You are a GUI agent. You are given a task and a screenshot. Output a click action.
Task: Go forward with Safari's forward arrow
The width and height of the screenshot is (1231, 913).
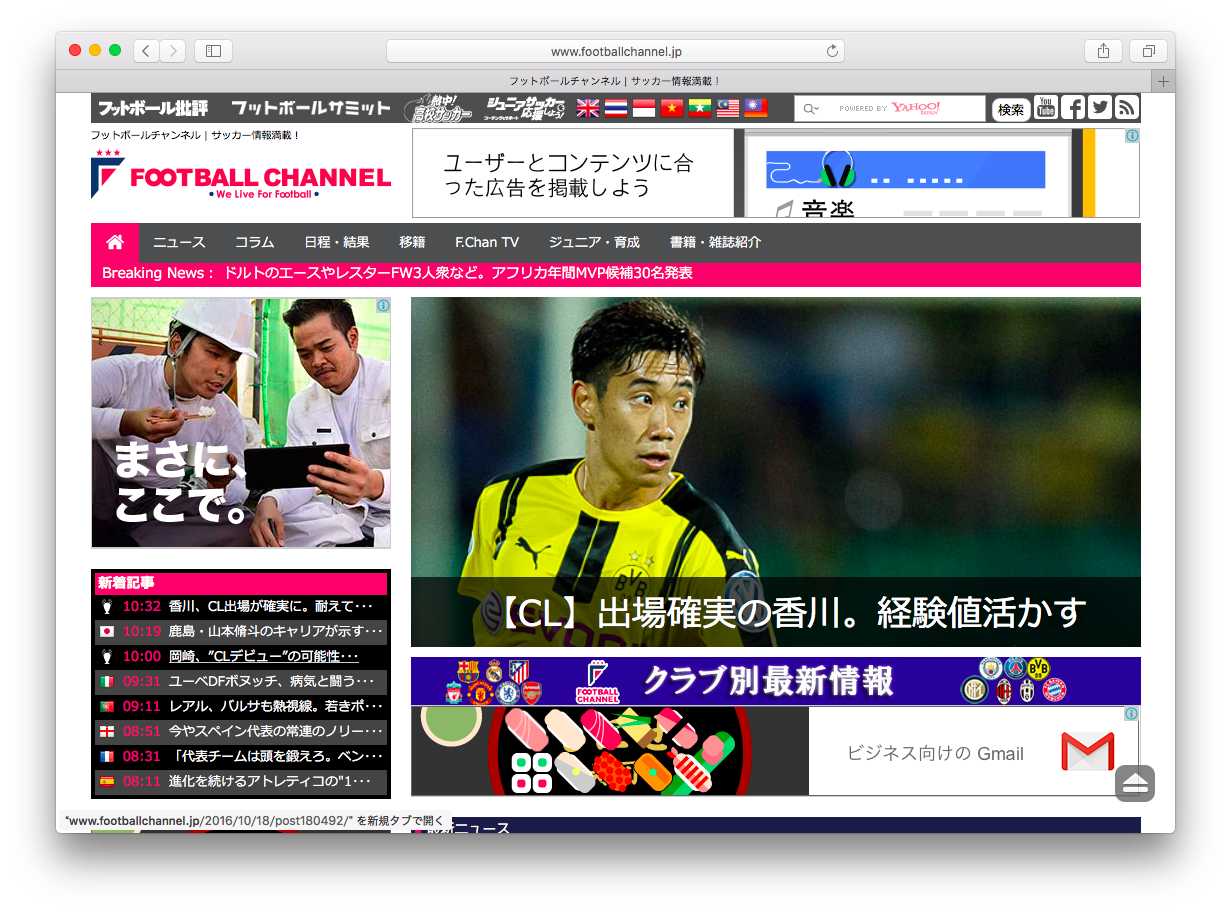[172, 51]
